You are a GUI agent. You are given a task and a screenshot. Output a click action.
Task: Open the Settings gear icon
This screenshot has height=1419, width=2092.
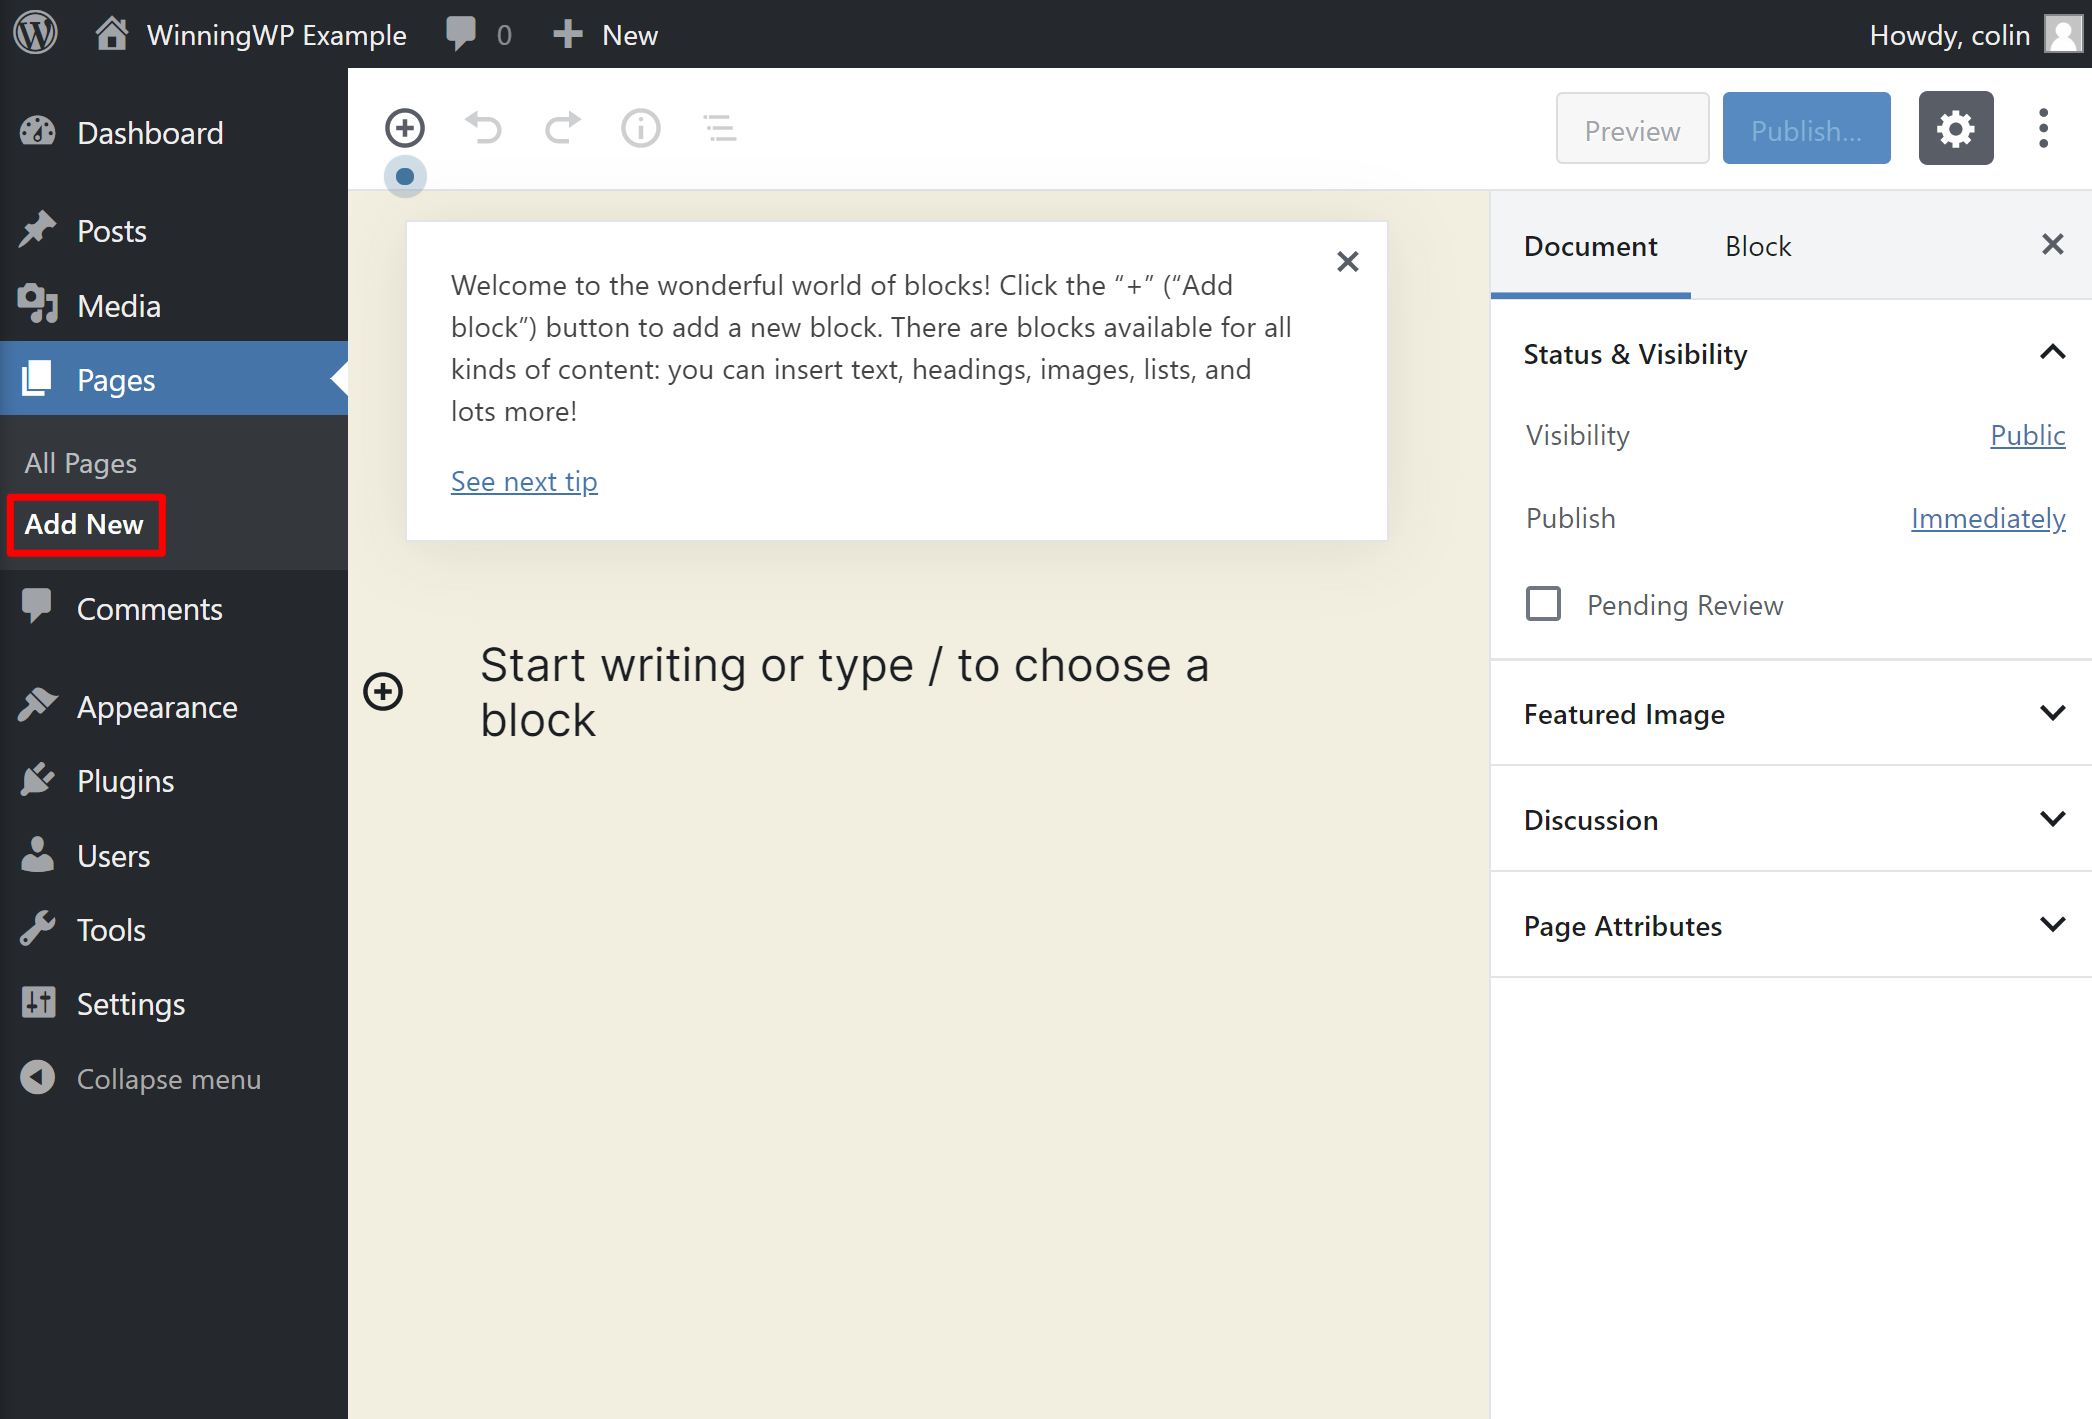pos(1961,128)
